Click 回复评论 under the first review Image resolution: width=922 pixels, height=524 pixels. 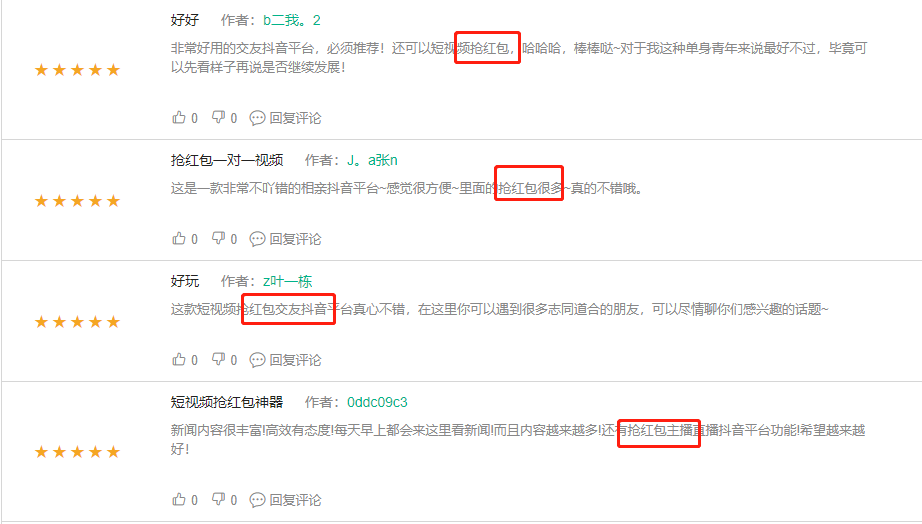point(295,118)
